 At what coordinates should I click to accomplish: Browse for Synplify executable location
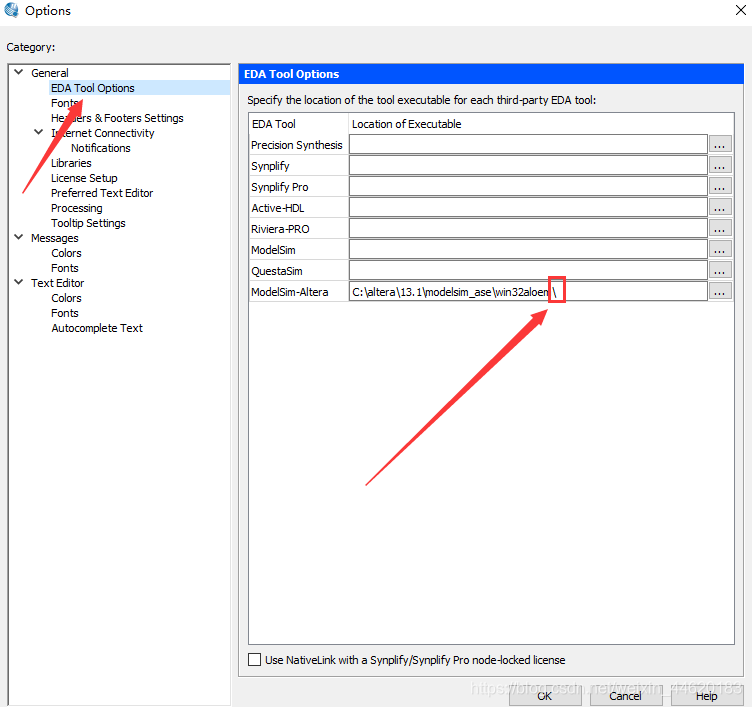pyautogui.click(x=719, y=165)
